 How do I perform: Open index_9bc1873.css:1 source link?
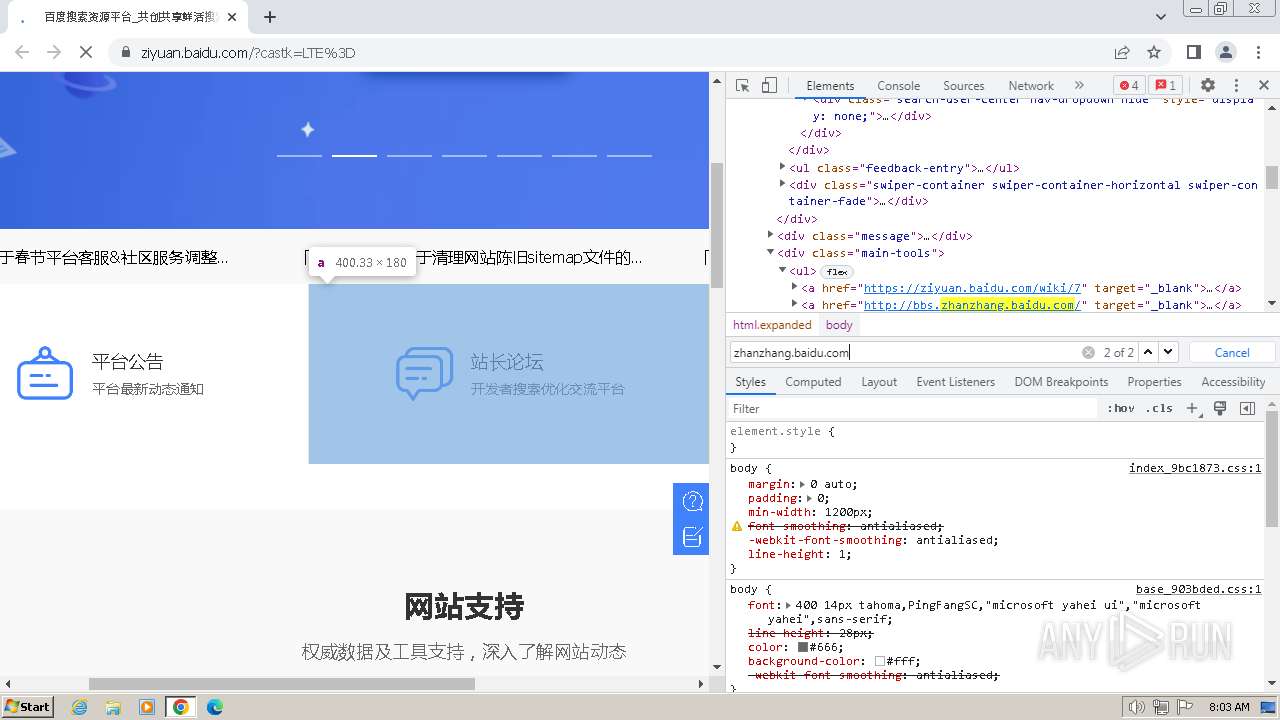(x=1195, y=468)
